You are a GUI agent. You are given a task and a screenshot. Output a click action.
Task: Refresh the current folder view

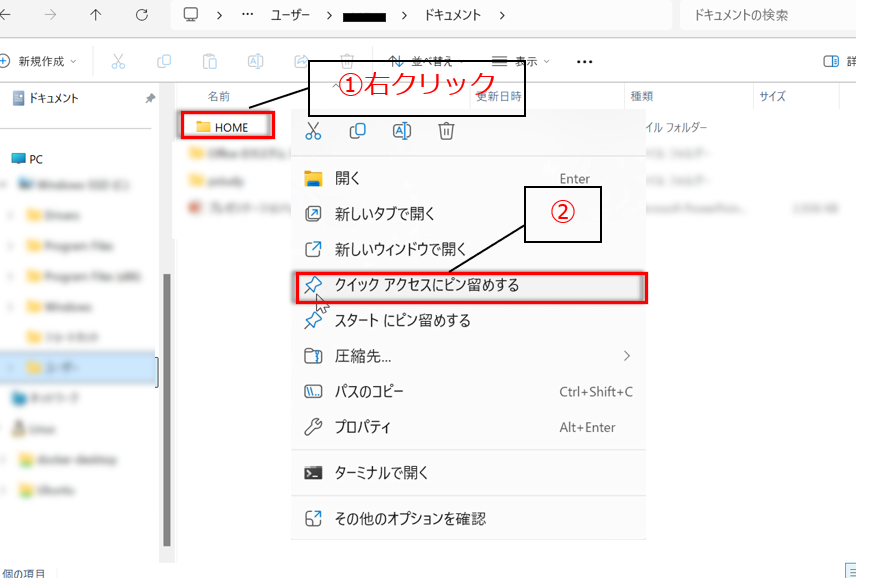tap(142, 15)
